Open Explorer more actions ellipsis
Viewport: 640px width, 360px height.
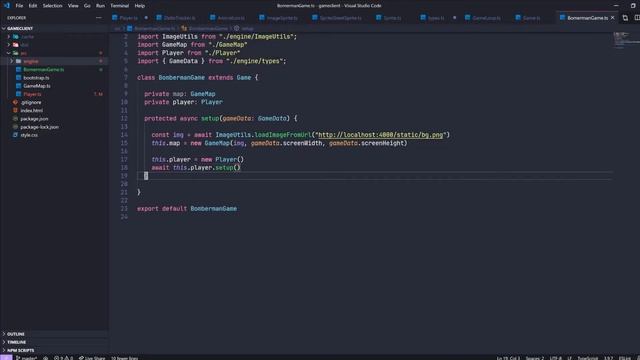coord(98,18)
